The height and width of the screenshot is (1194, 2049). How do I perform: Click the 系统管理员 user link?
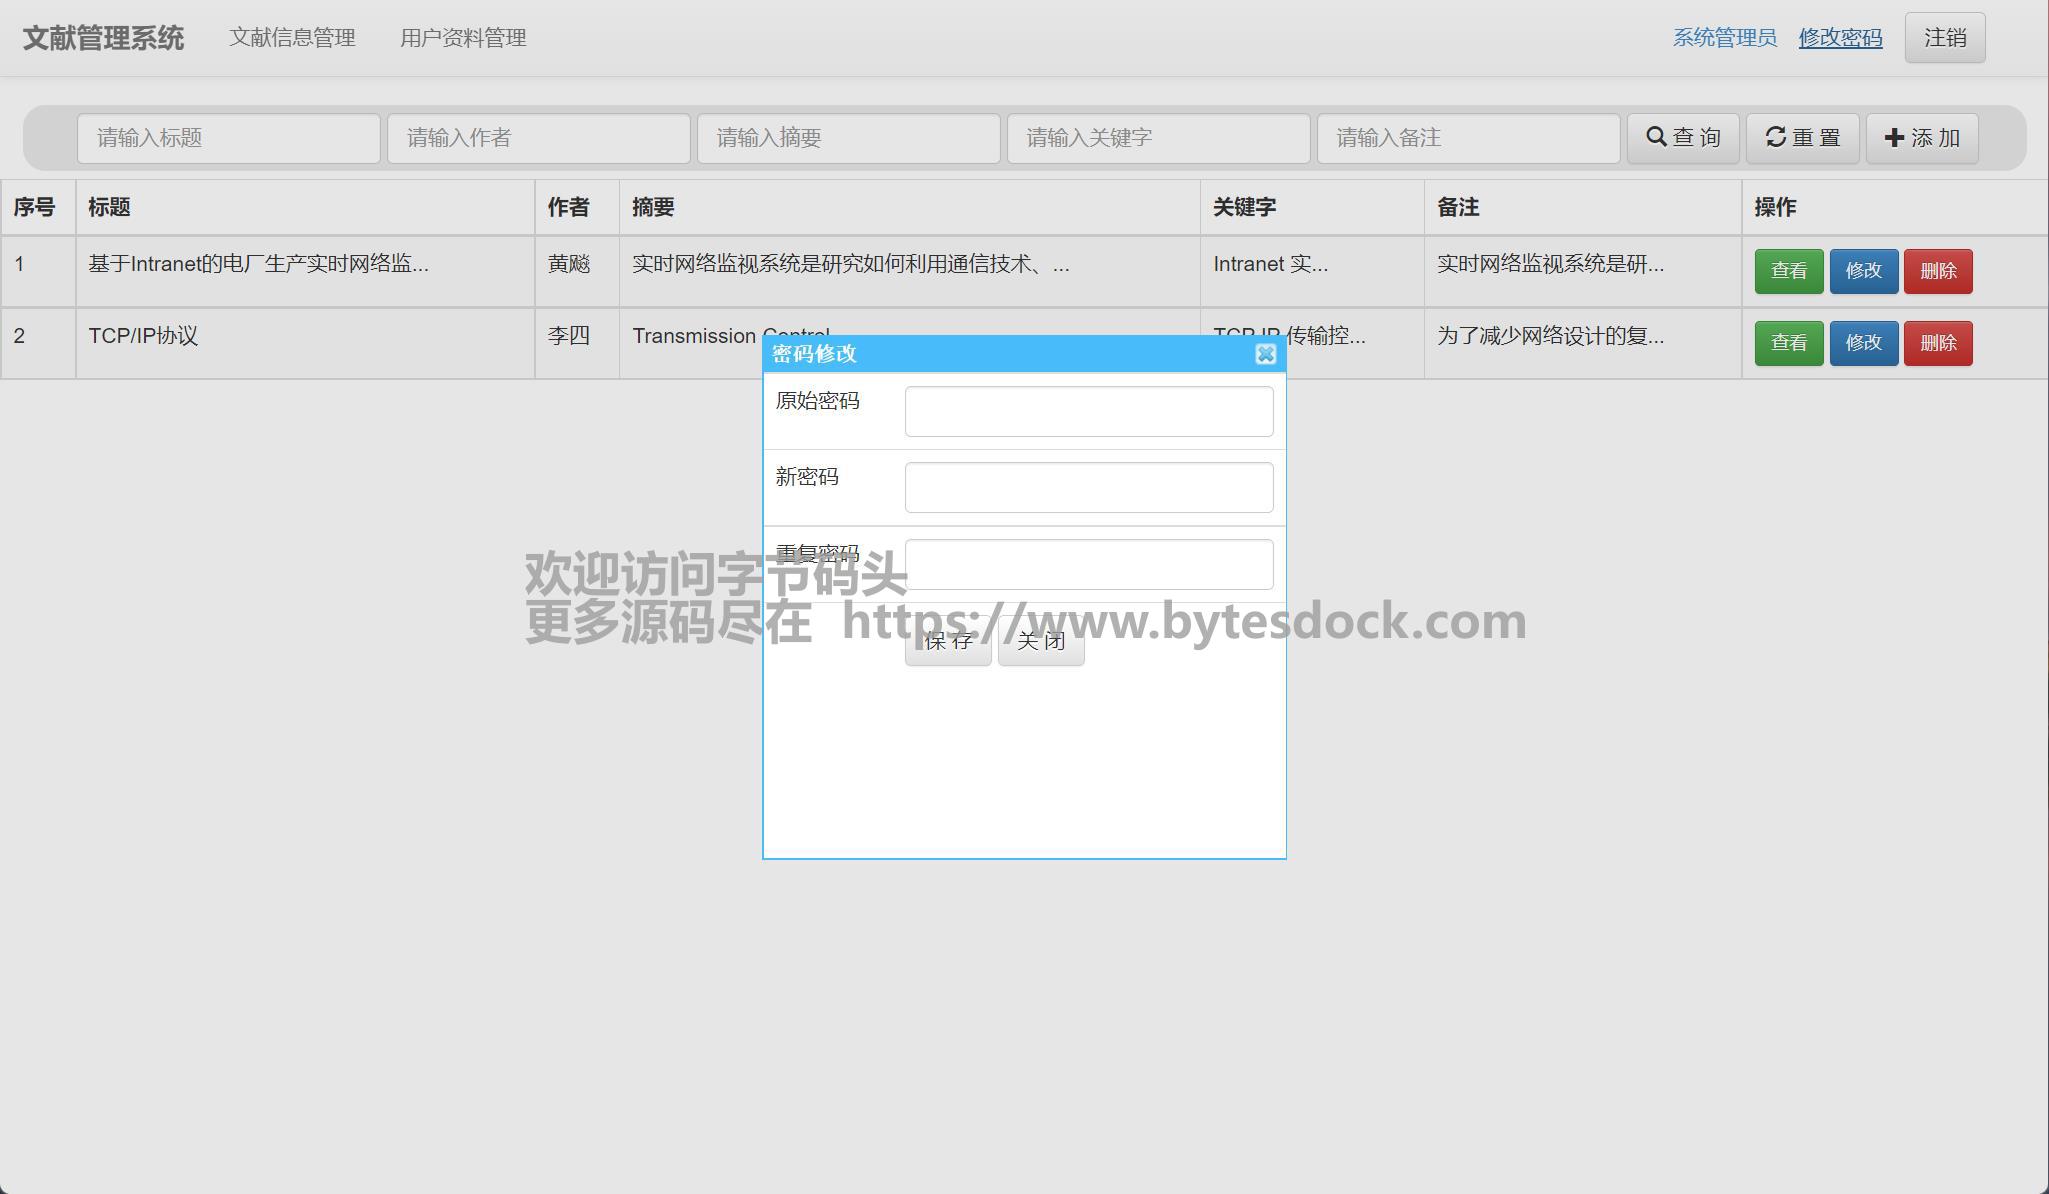[x=1724, y=38]
